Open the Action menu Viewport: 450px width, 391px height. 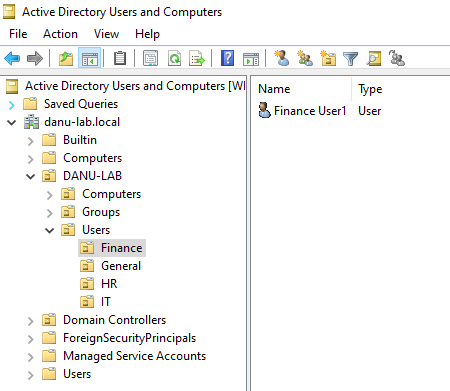(60, 34)
